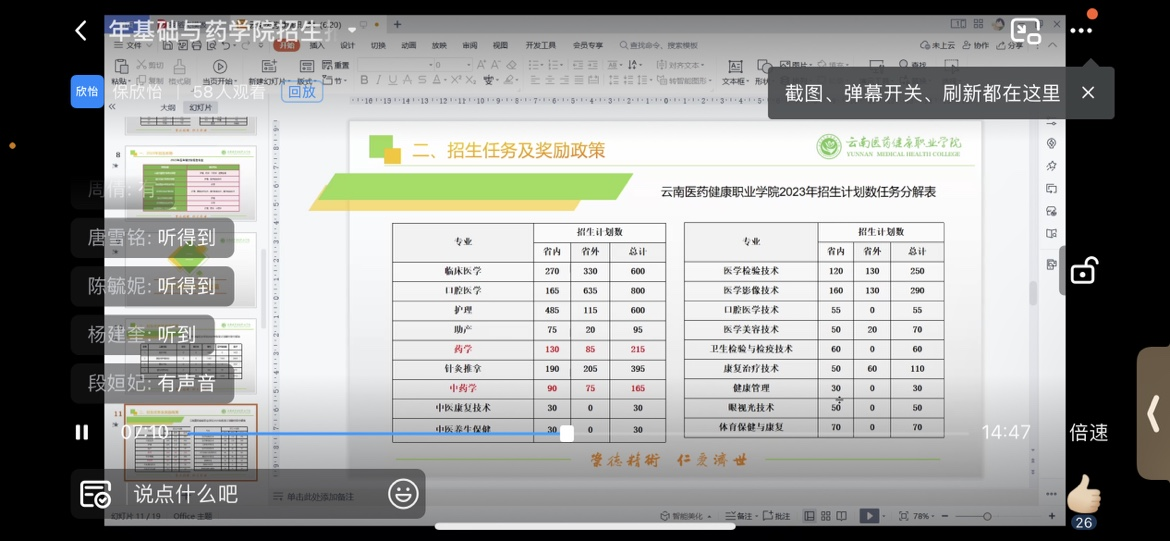This screenshot has height=541, width=1170.
Task: Switch to the 插入 ribbon tab in WPS
Action: click(x=317, y=46)
